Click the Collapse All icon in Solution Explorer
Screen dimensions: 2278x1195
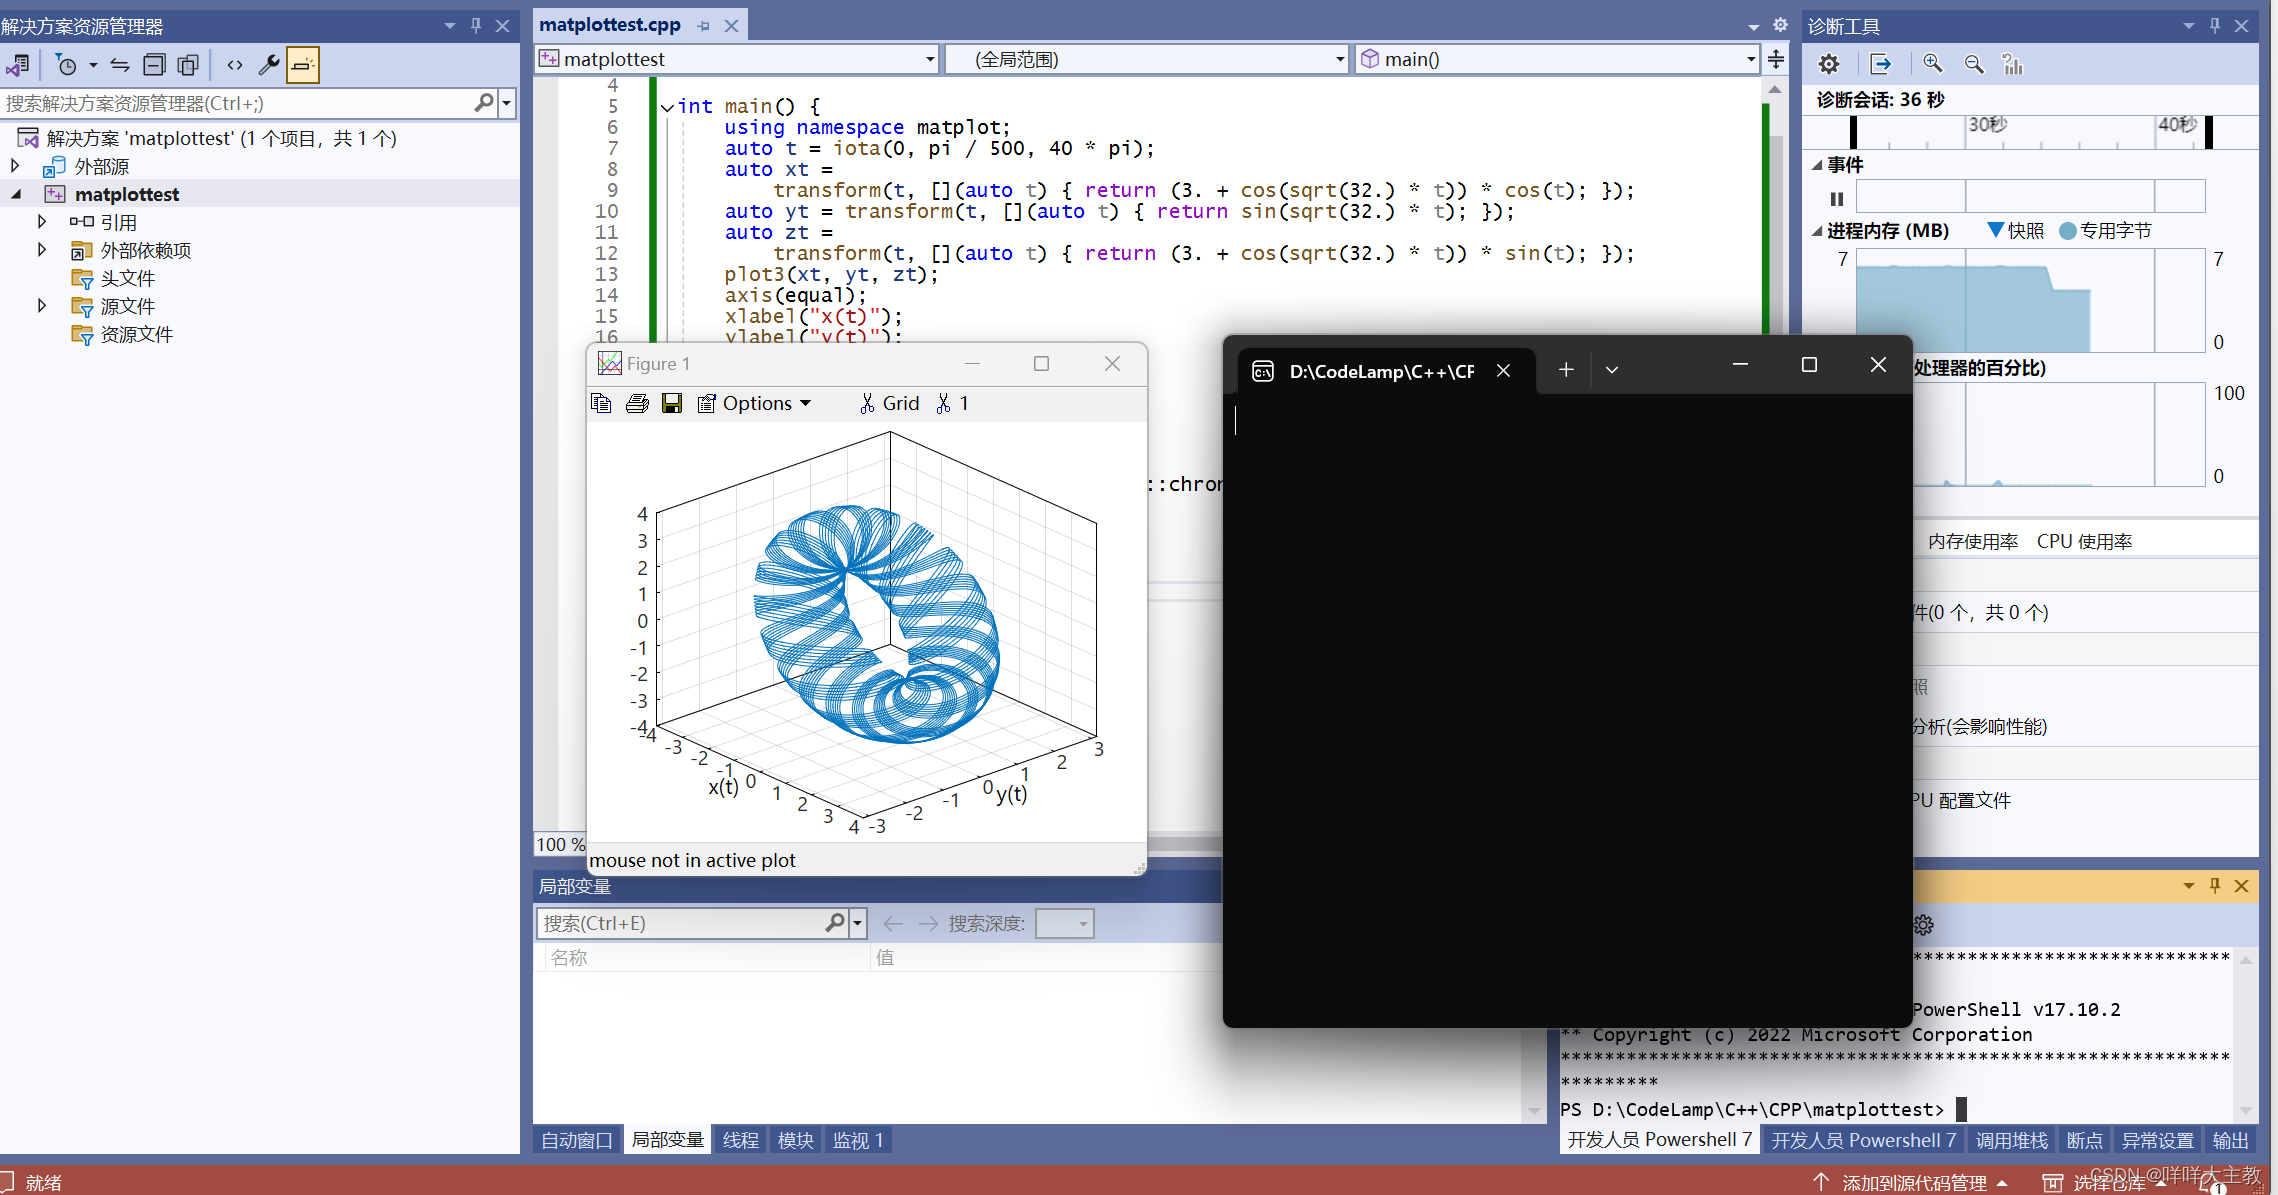[x=154, y=65]
